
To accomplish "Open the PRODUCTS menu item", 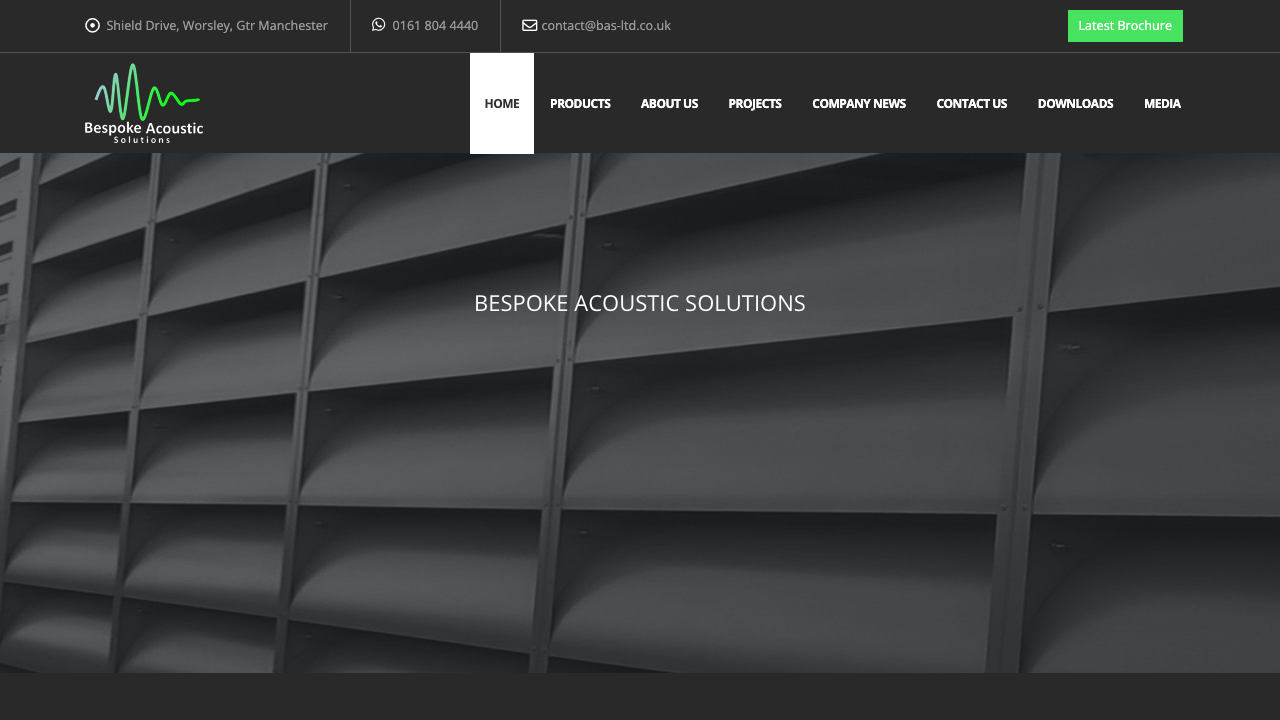I will tap(580, 103).
